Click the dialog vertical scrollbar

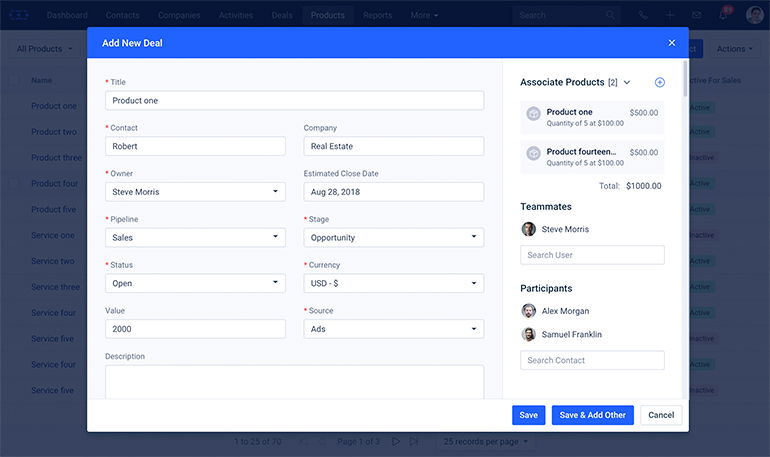(686, 79)
